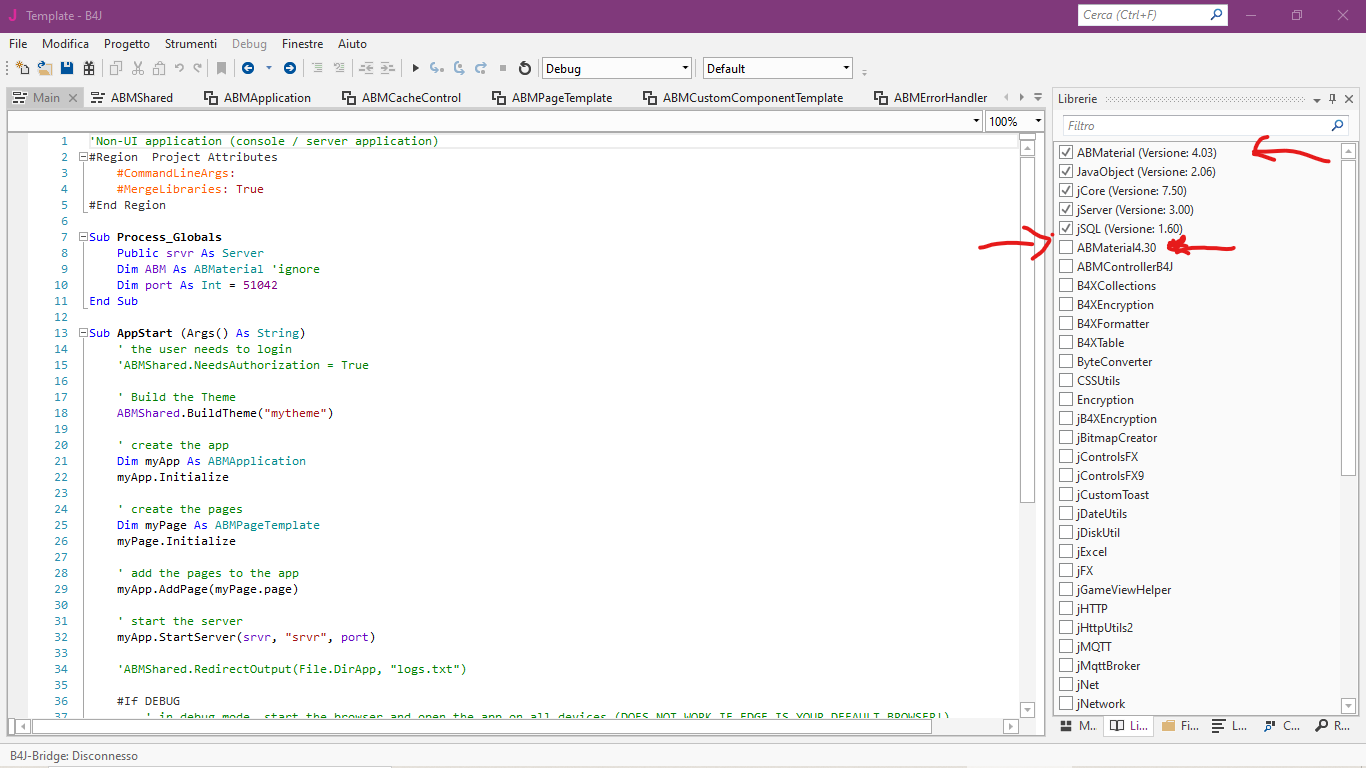Click the comment block icon

[x=317, y=68]
